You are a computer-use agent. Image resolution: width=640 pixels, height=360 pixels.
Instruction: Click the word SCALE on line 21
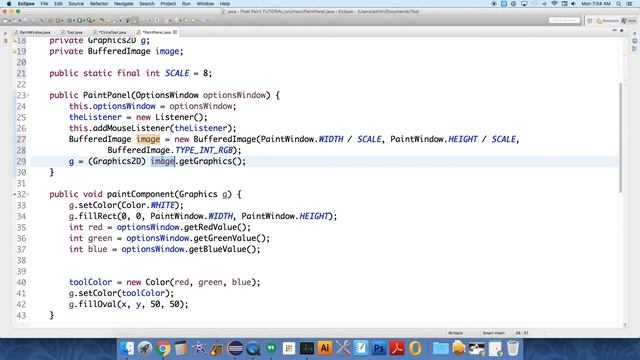pyautogui.click(x=177, y=73)
